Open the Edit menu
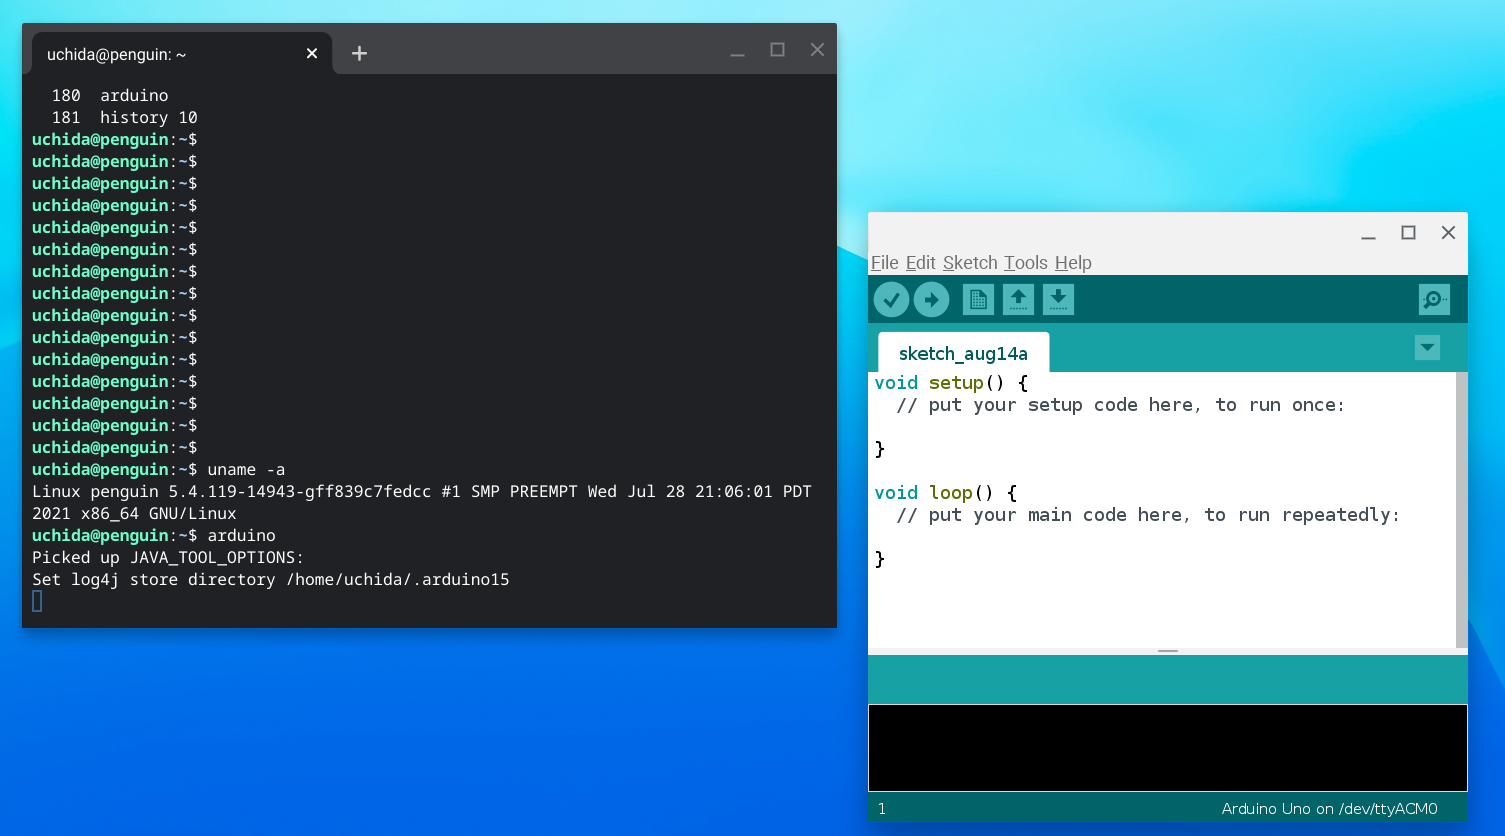Viewport: 1505px width, 836px height. 920,263
